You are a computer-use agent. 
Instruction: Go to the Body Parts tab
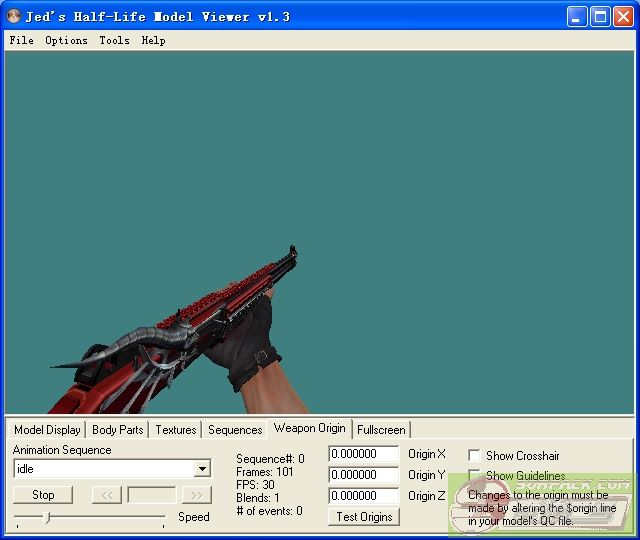[117, 430]
